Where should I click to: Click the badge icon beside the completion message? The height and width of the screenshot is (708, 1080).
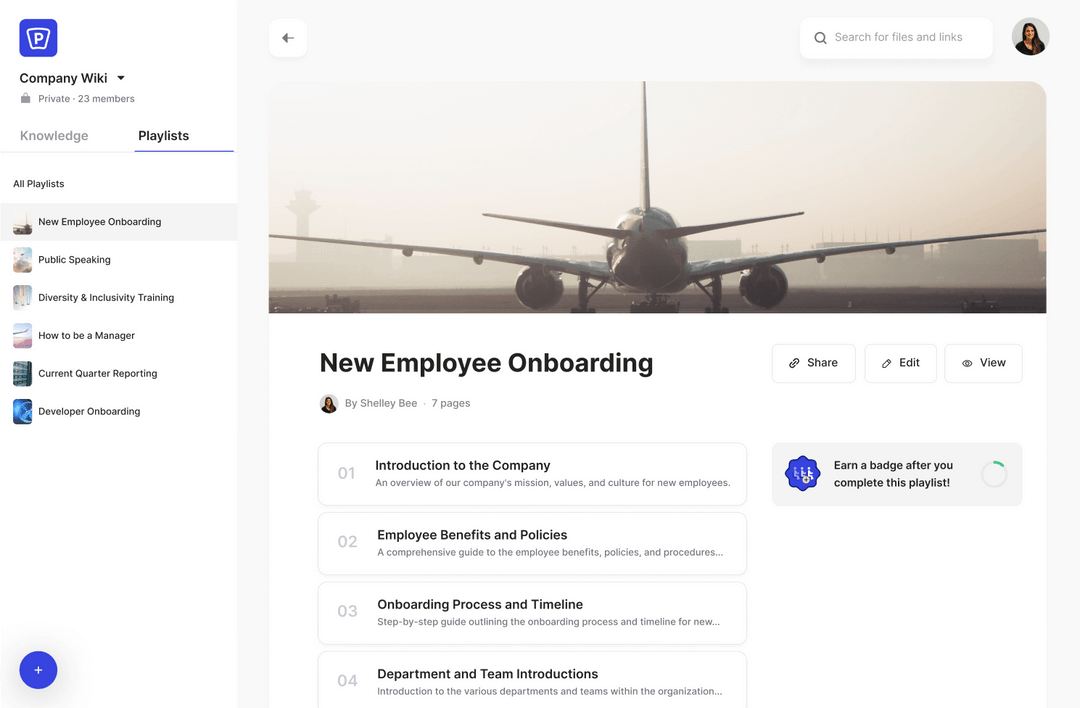(x=802, y=473)
